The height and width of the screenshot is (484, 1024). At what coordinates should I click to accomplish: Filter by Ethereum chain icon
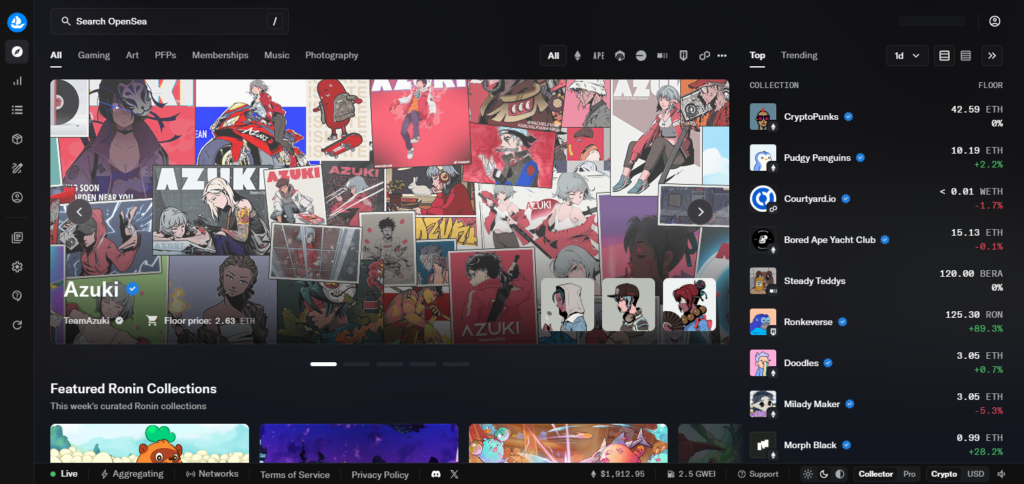coord(577,56)
